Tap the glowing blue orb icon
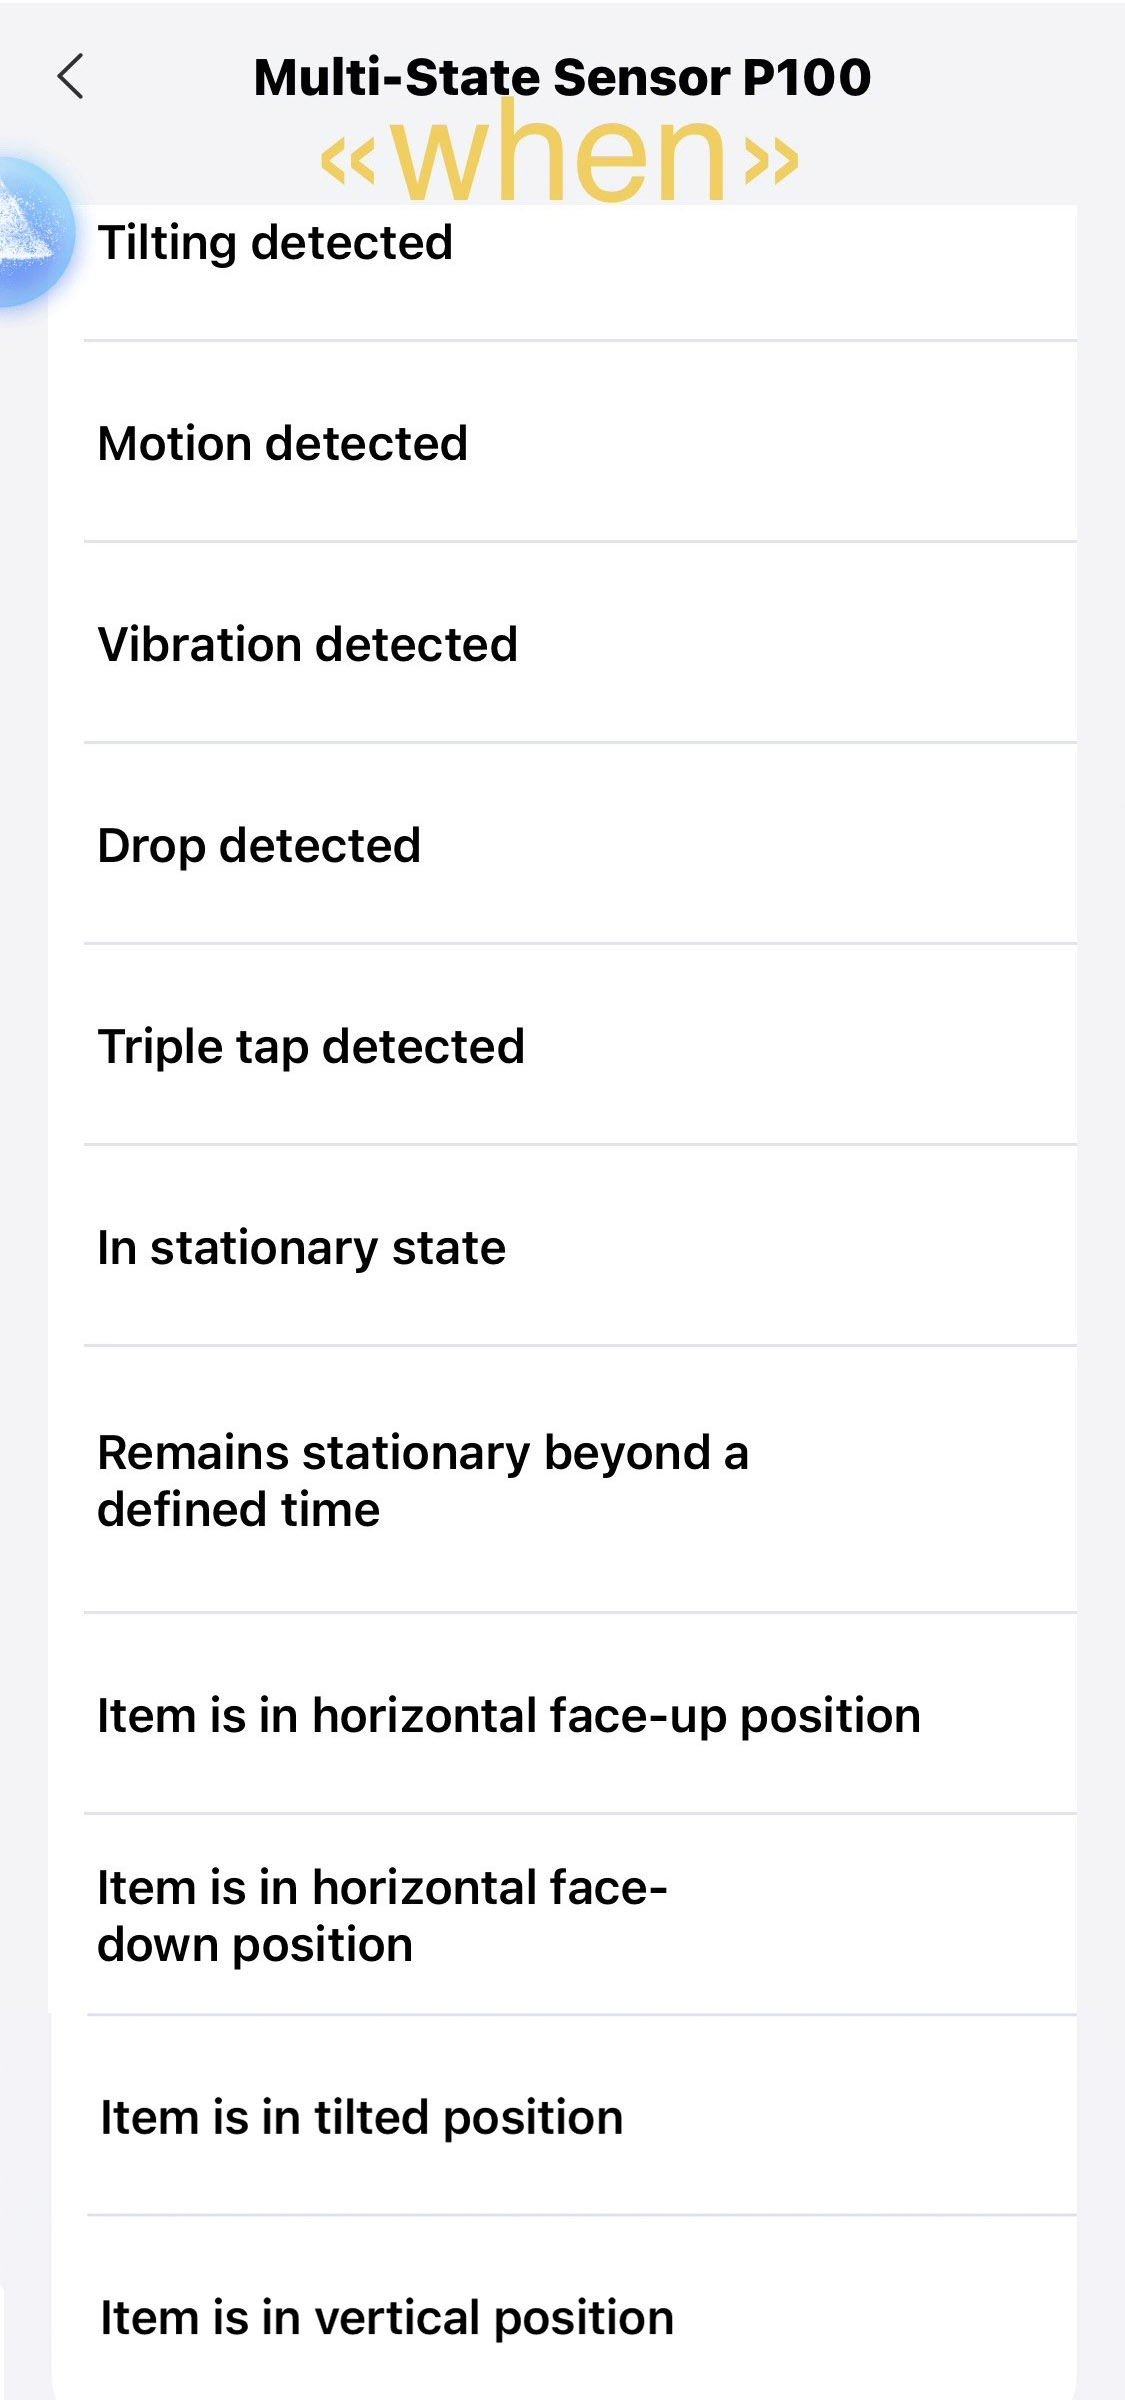Image resolution: width=1125 pixels, height=2400 pixels. (x=30, y=232)
